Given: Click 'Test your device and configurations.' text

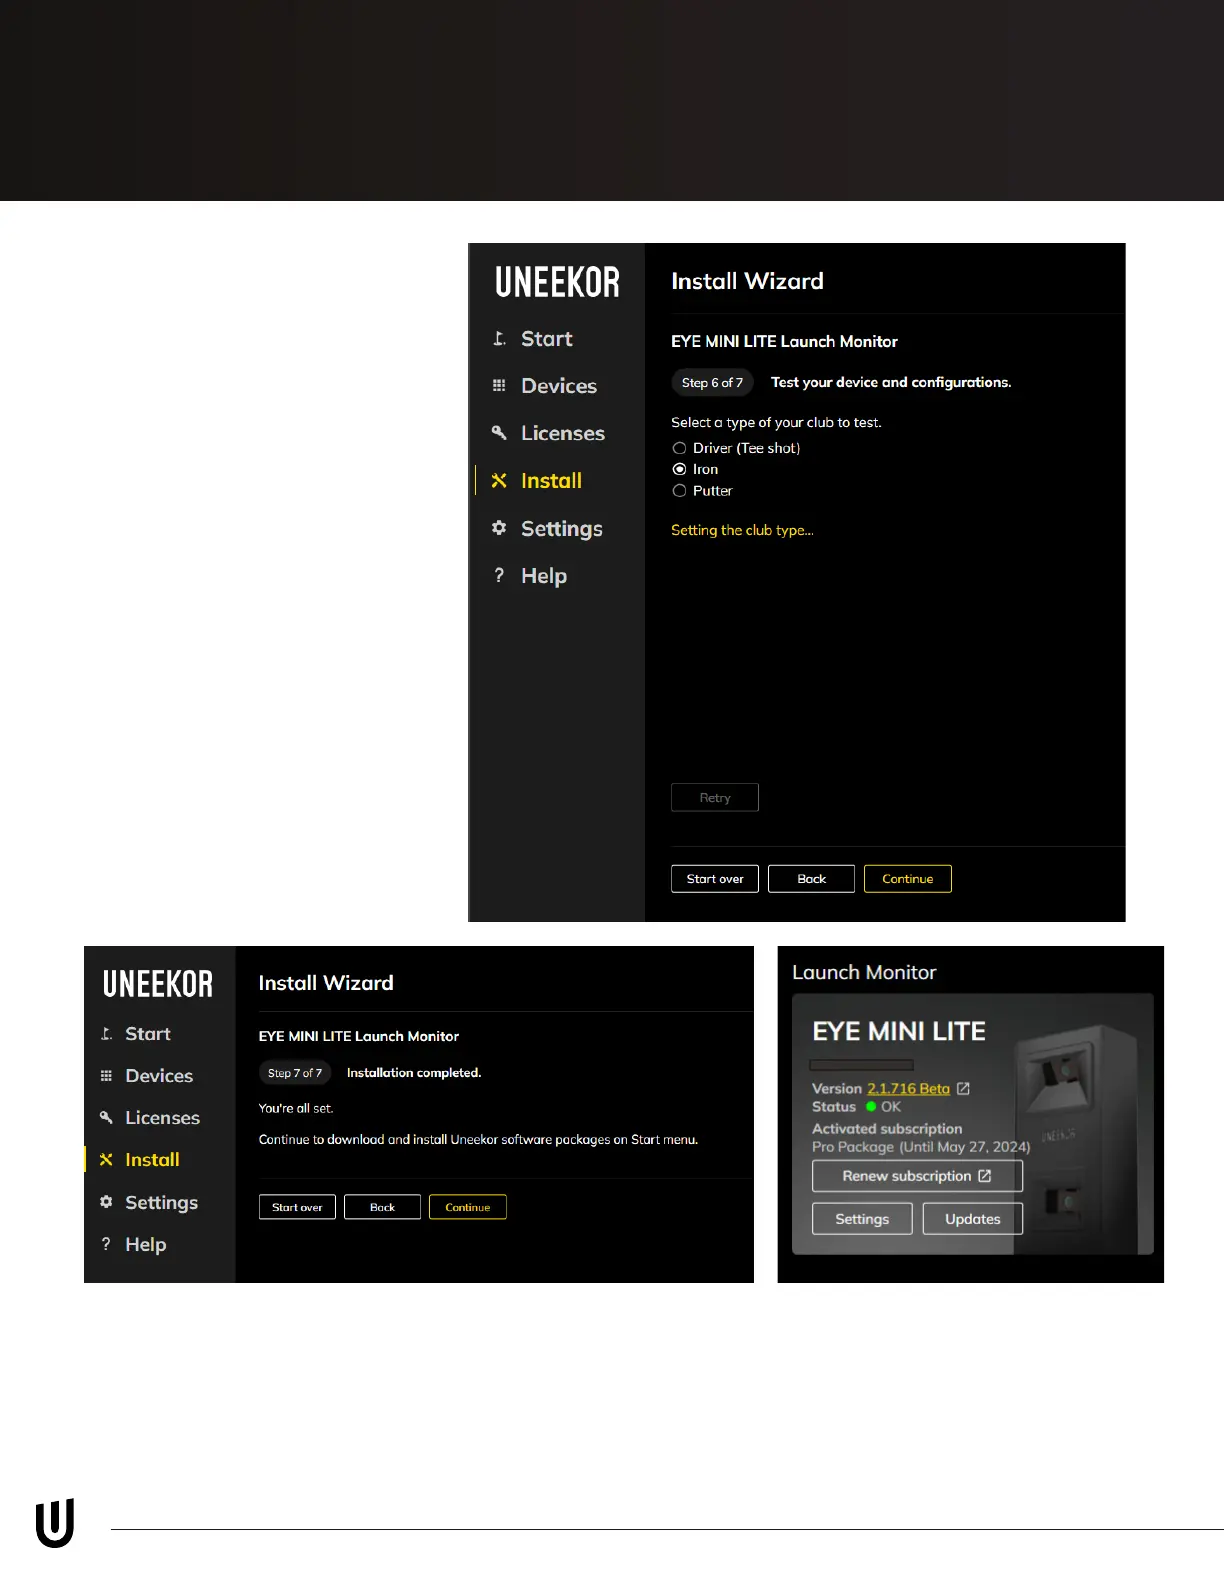Looking at the screenshot, I should coord(891,383).
